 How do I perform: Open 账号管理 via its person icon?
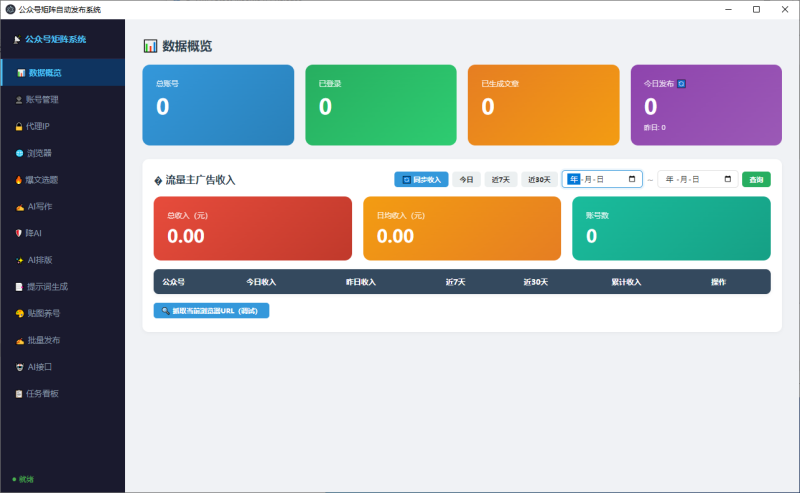pos(19,100)
